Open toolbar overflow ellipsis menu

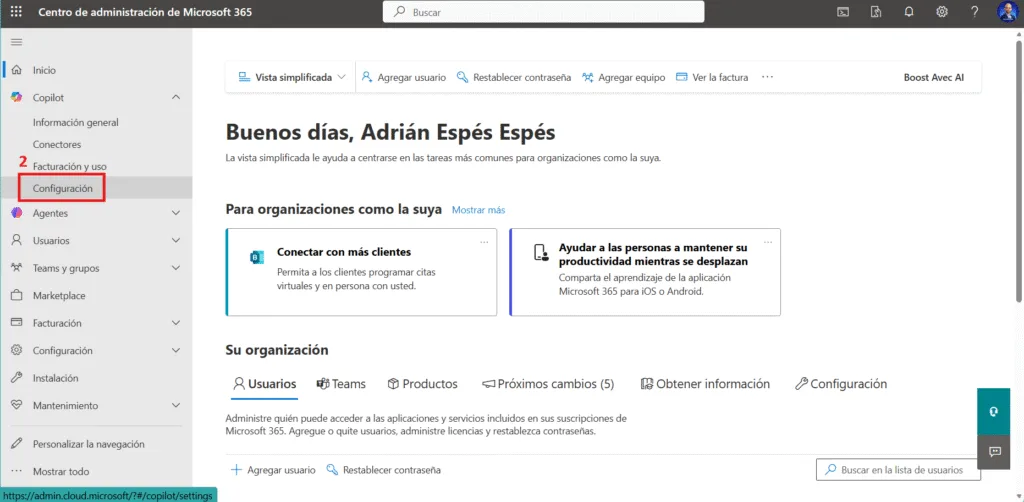pos(767,77)
